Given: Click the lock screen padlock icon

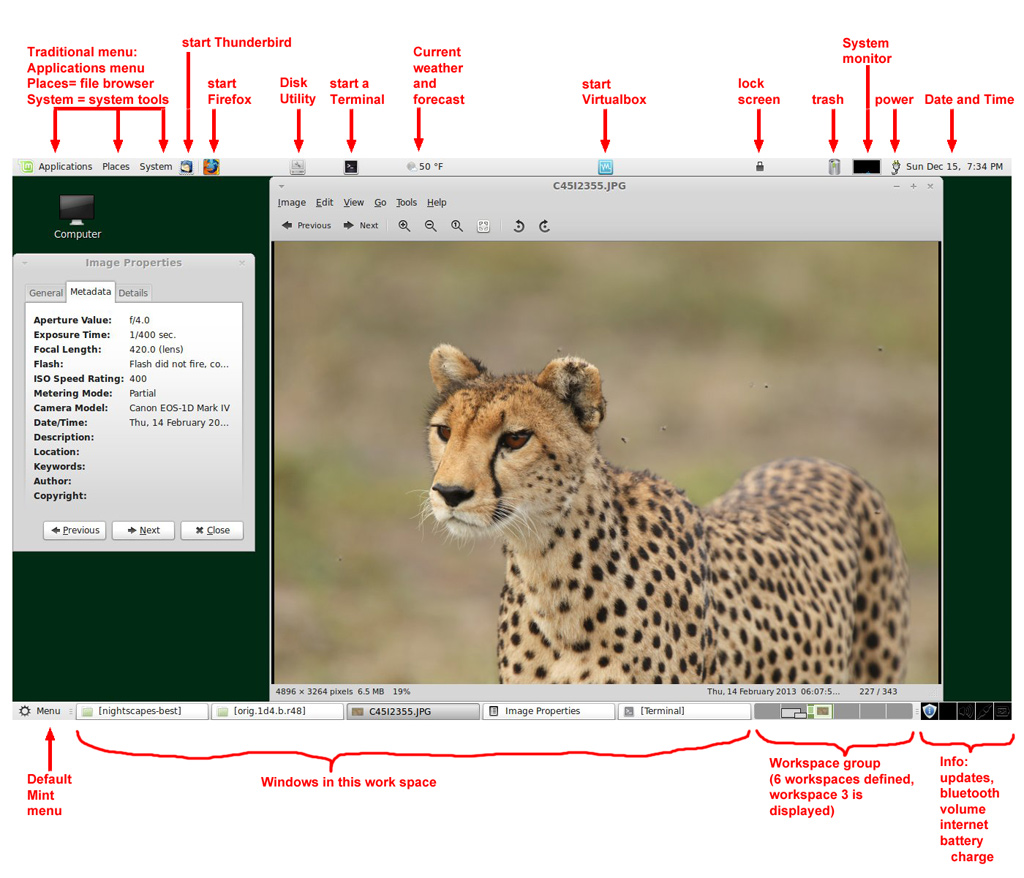Looking at the screenshot, I should point(760,167).
